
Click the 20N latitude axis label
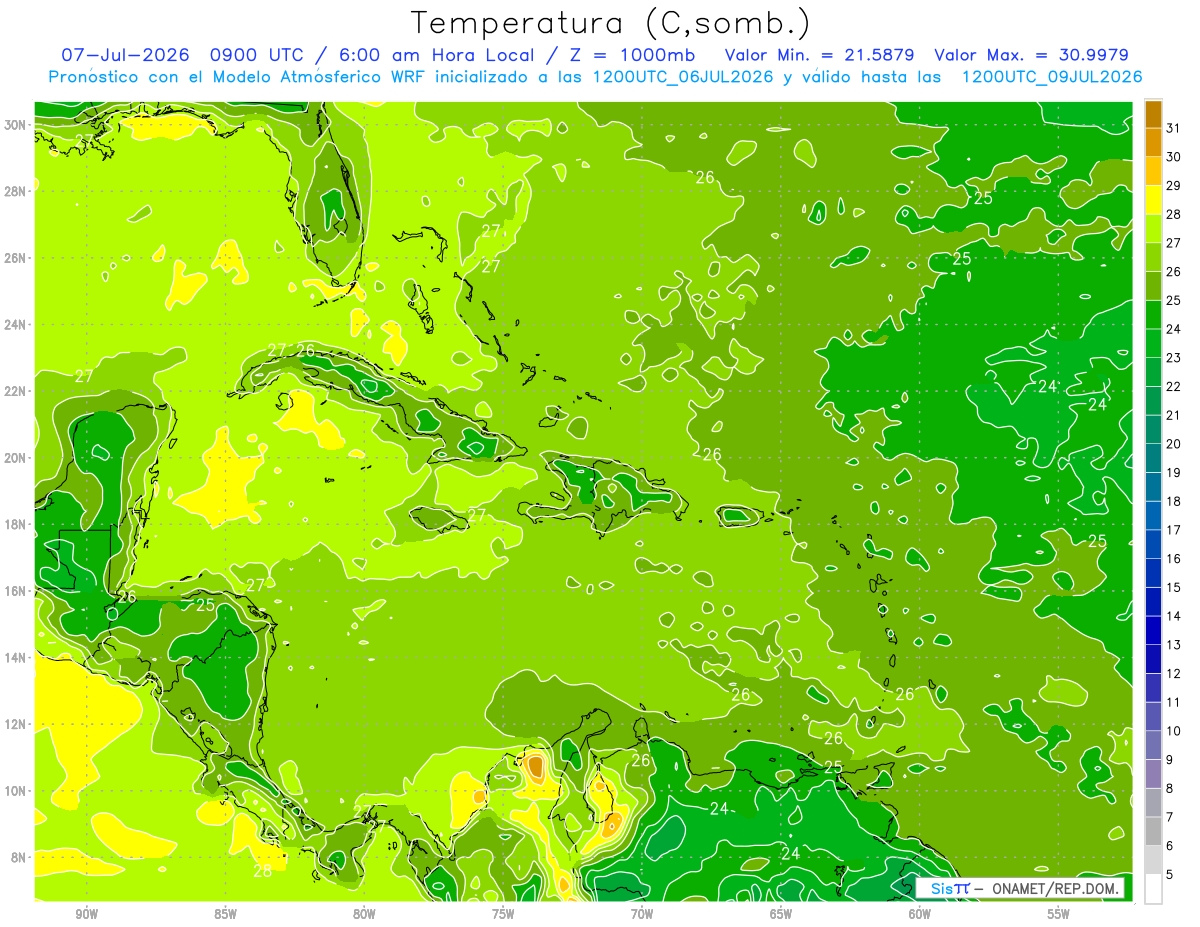pos(17,458)
